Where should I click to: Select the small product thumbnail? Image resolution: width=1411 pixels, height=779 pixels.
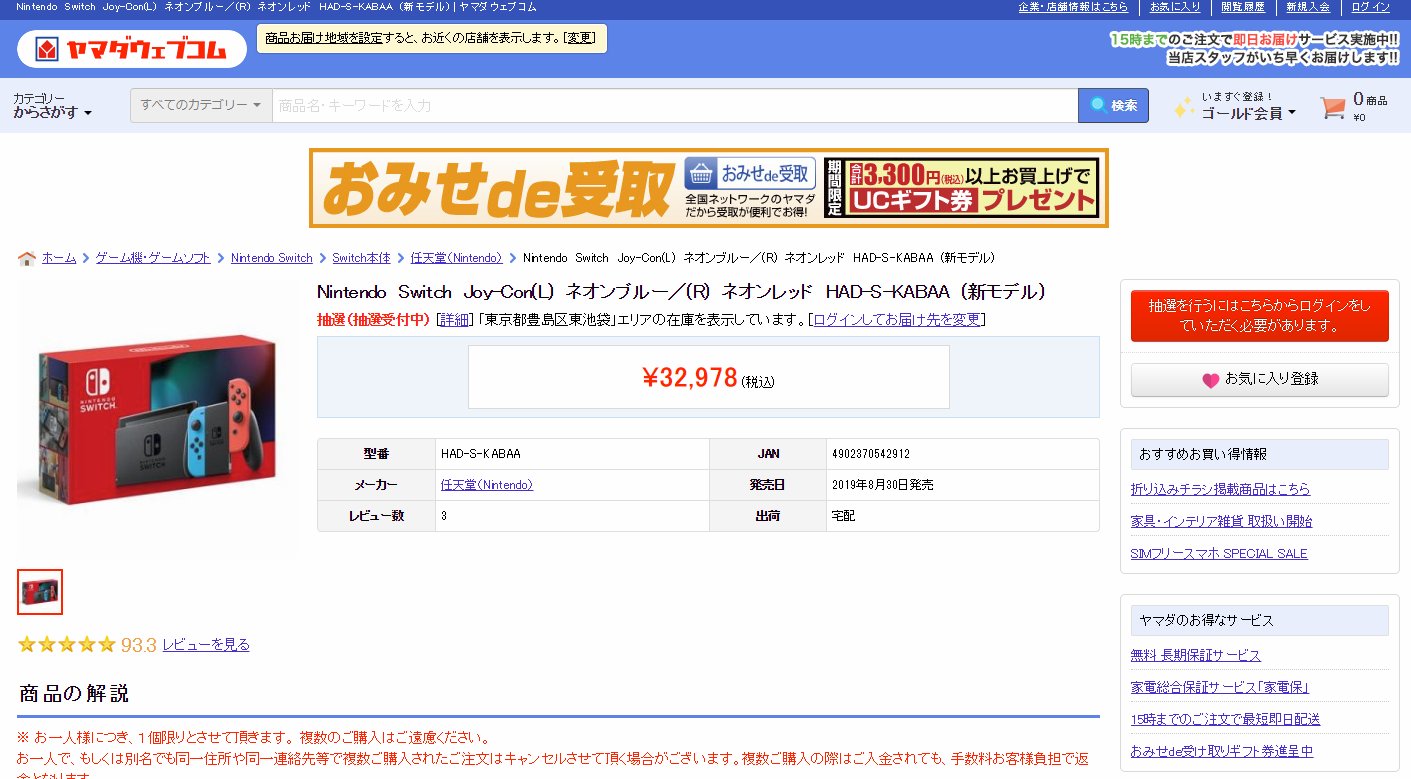(x=40, y=592)
